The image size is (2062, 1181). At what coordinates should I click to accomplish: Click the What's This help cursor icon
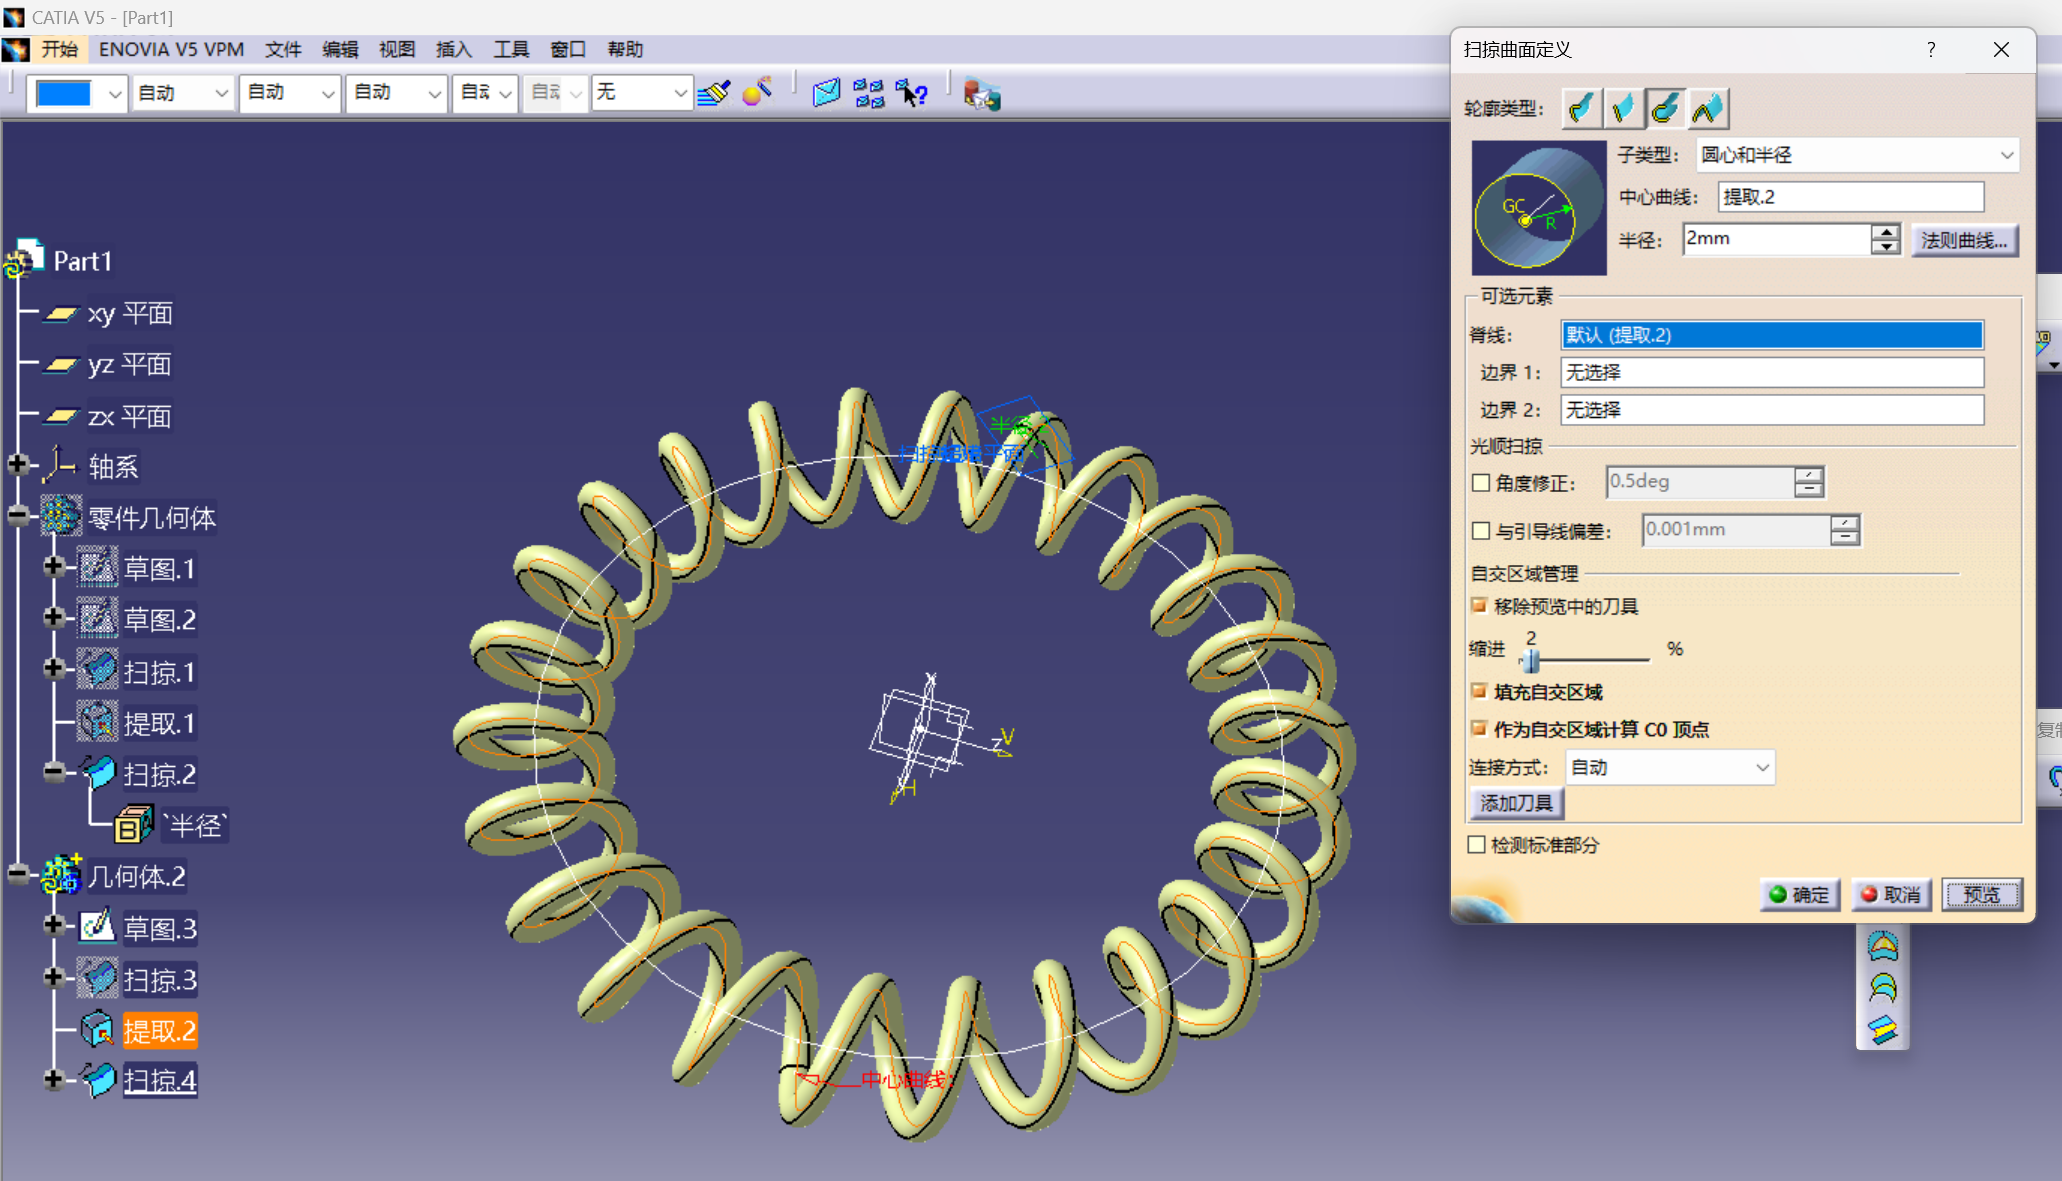click(912, 93)
